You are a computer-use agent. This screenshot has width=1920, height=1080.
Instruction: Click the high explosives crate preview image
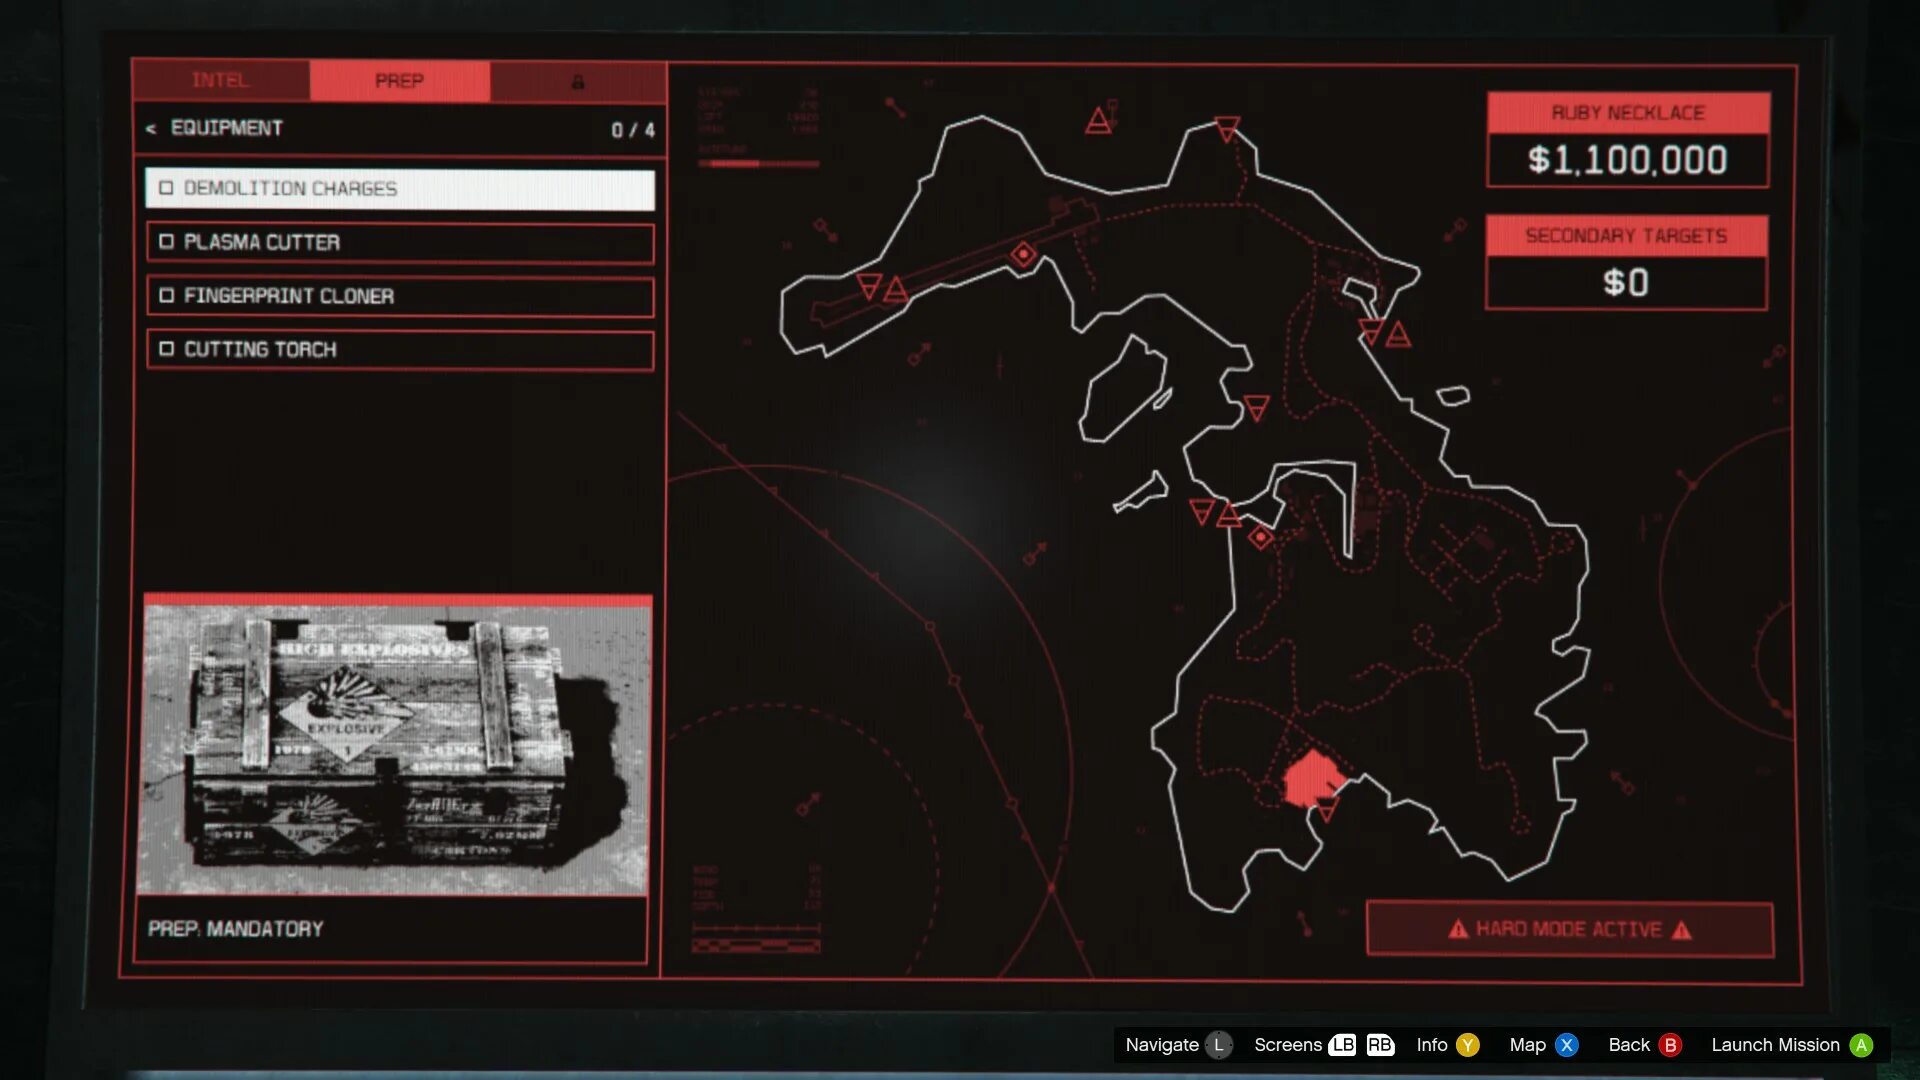(x=397, y=746)
